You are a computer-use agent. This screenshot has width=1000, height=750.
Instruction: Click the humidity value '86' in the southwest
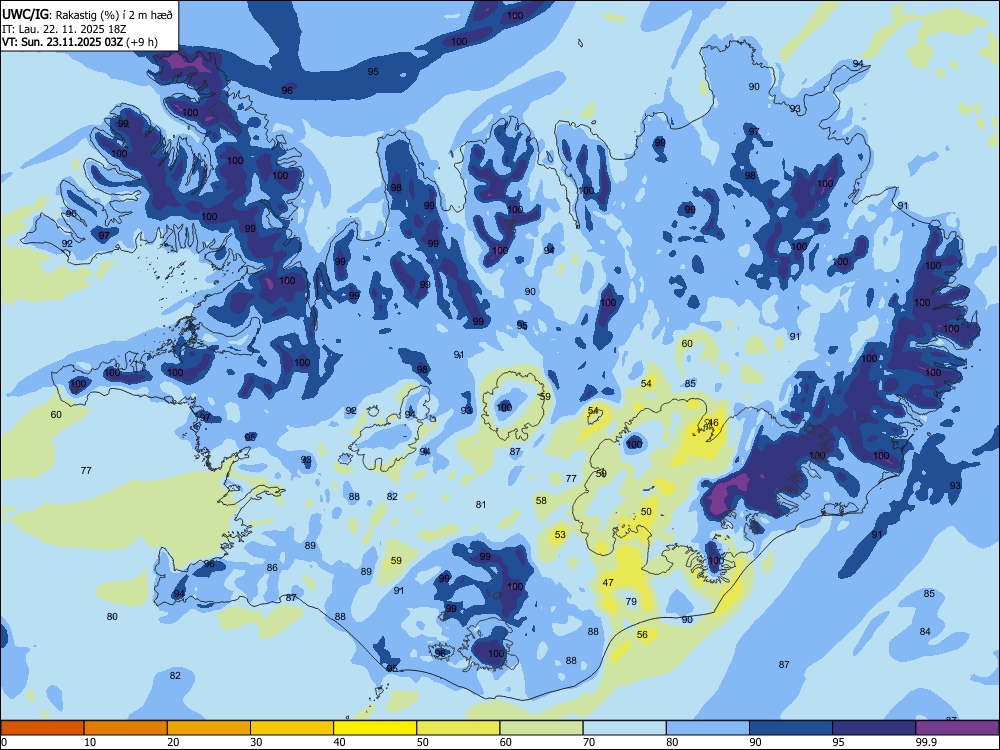pos(272,568)
